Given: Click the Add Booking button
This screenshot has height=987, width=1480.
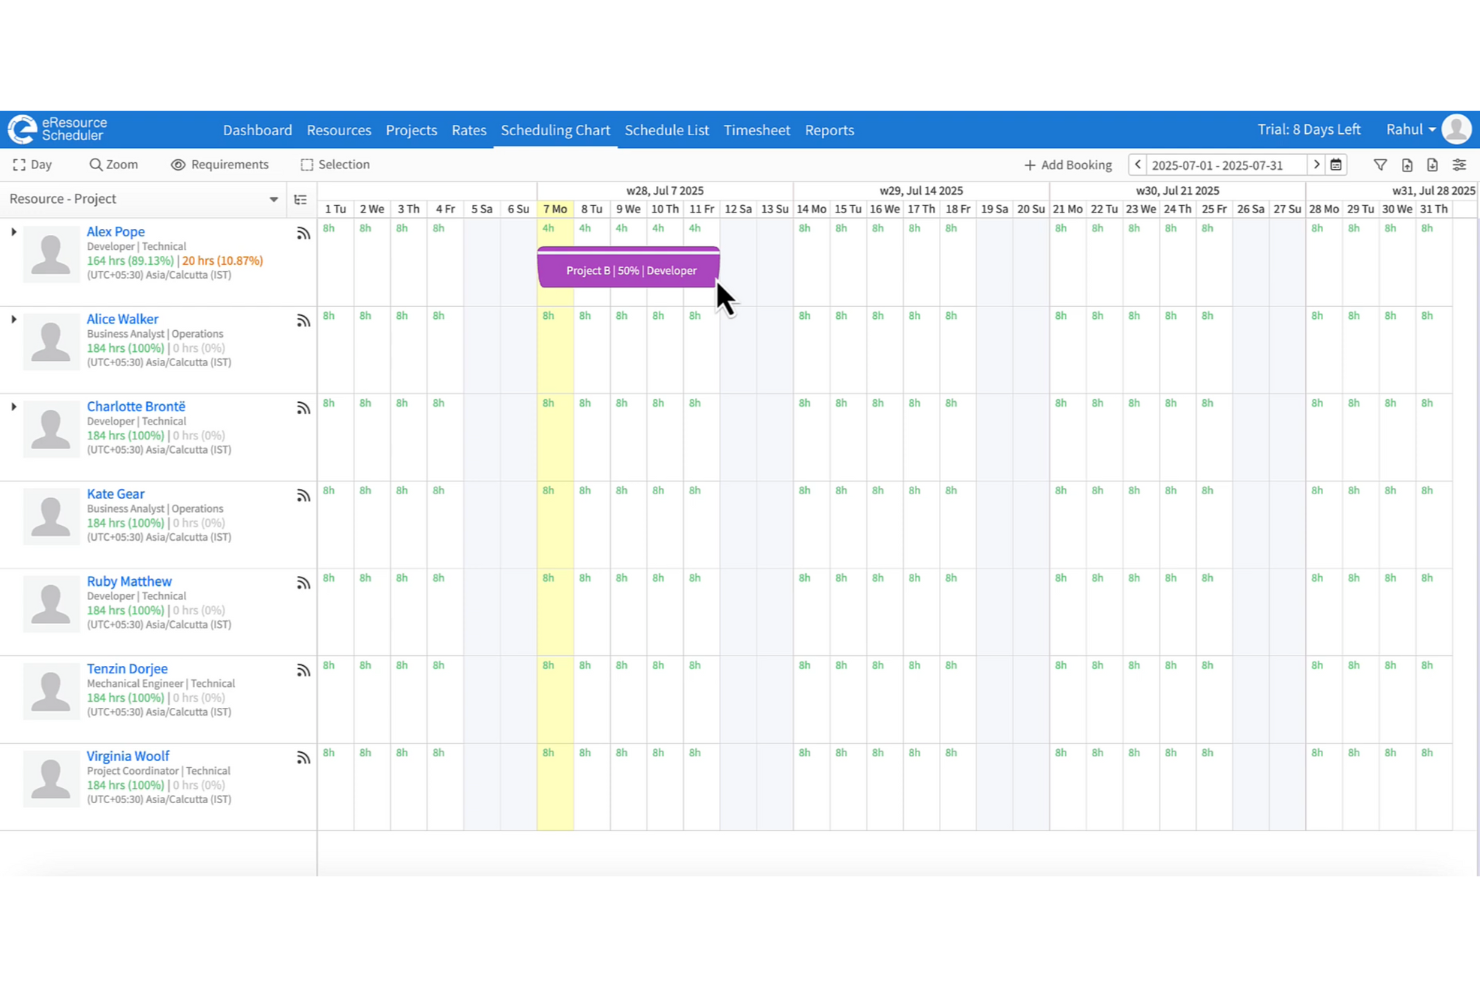Looking at the screenshot, I should pos(1067,164).
